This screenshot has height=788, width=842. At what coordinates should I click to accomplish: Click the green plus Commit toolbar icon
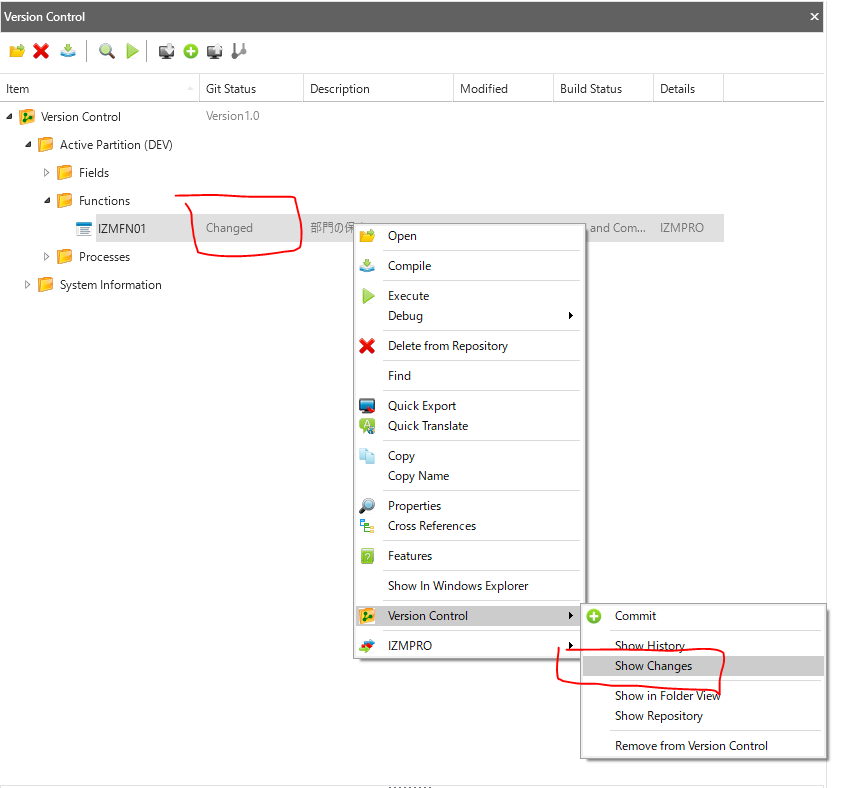point(191,52)
